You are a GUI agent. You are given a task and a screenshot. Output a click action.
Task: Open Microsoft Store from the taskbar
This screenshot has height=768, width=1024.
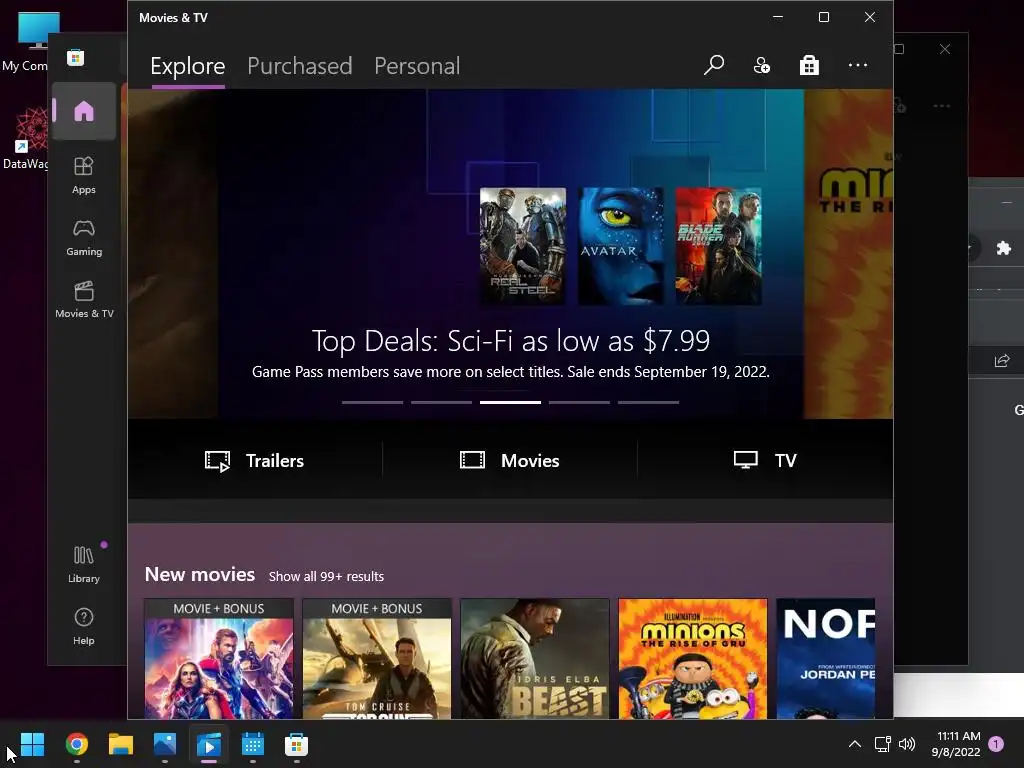point(296,744)
